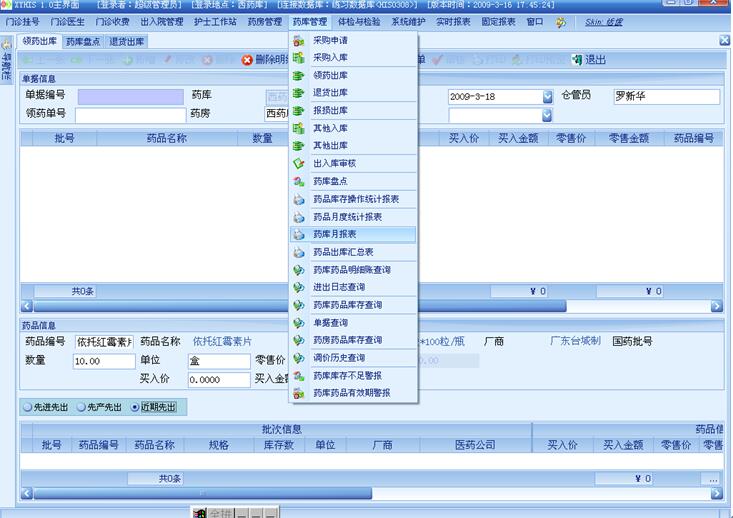Click the icon beside 药库药品有效期警报
The height and width of the screenshot is (518, 733).
pyautogui.click(x=299, y=393)
